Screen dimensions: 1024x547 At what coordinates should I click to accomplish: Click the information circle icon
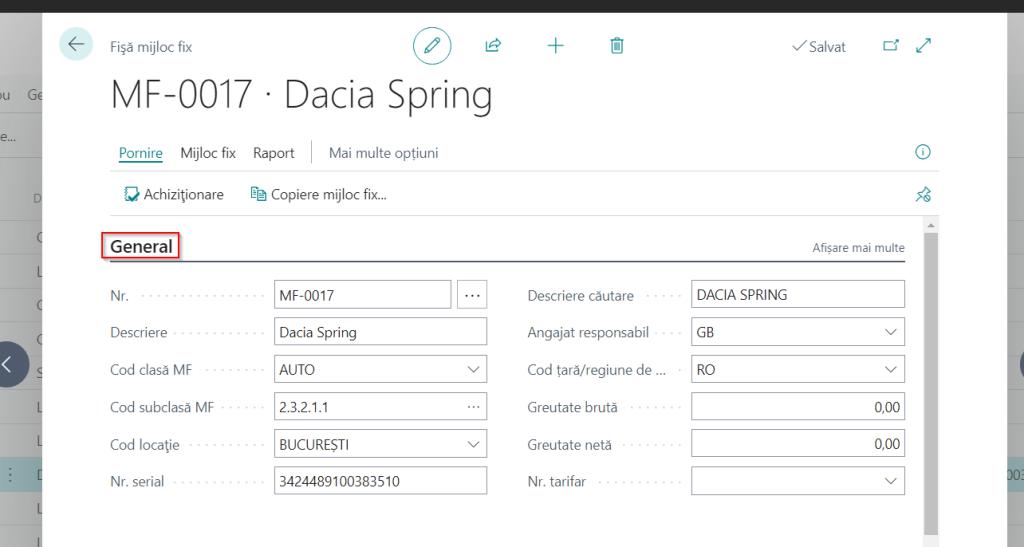pos(923,153)
